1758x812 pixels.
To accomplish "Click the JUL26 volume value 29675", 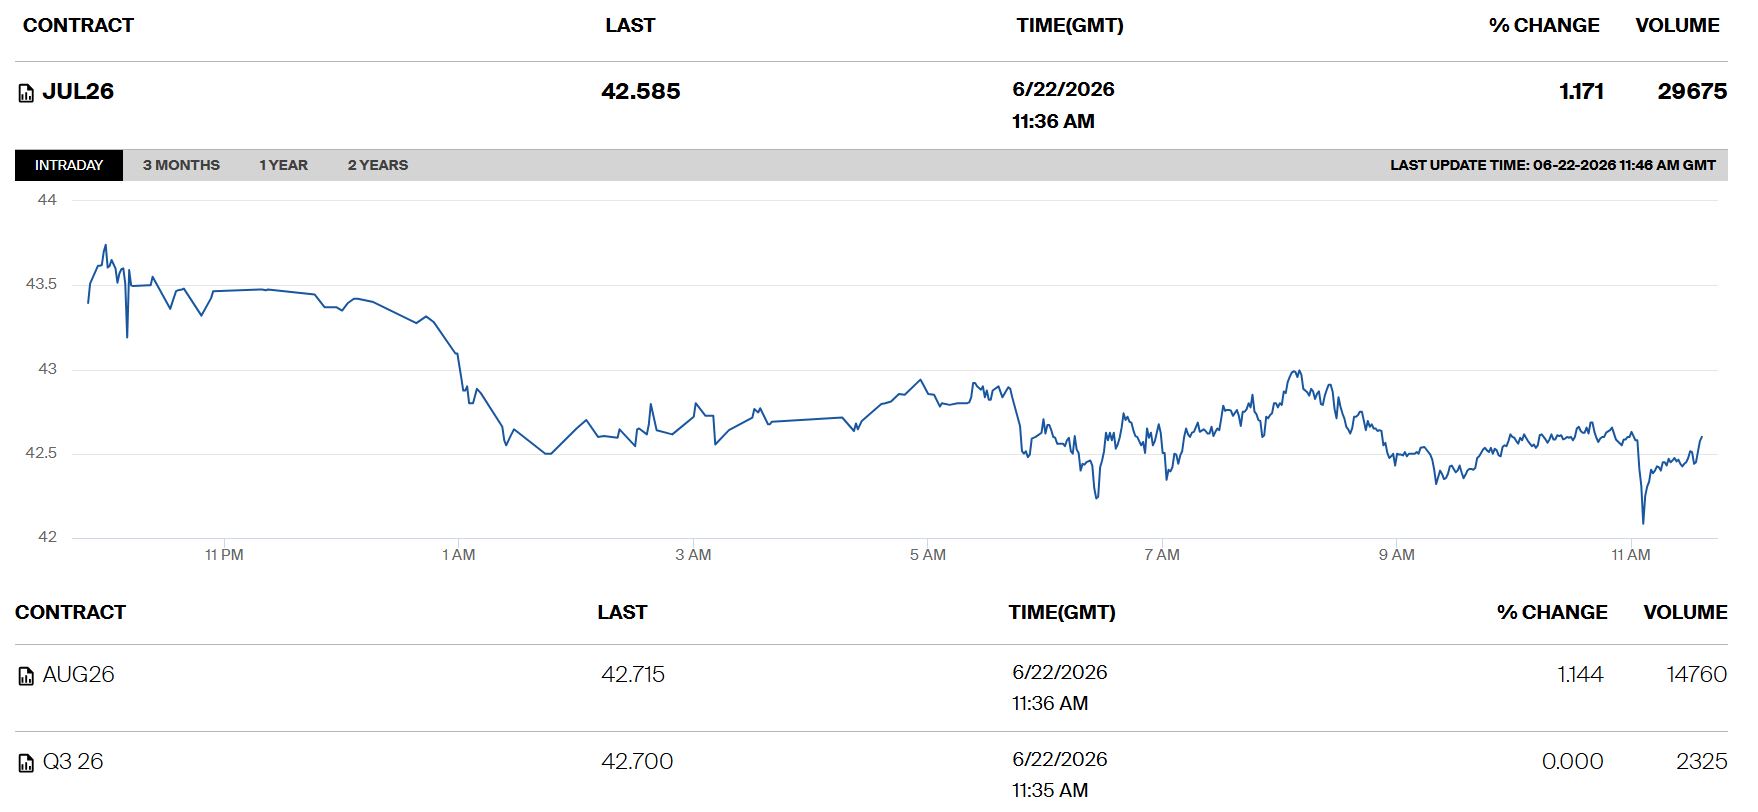I will tap(1692, 91).
